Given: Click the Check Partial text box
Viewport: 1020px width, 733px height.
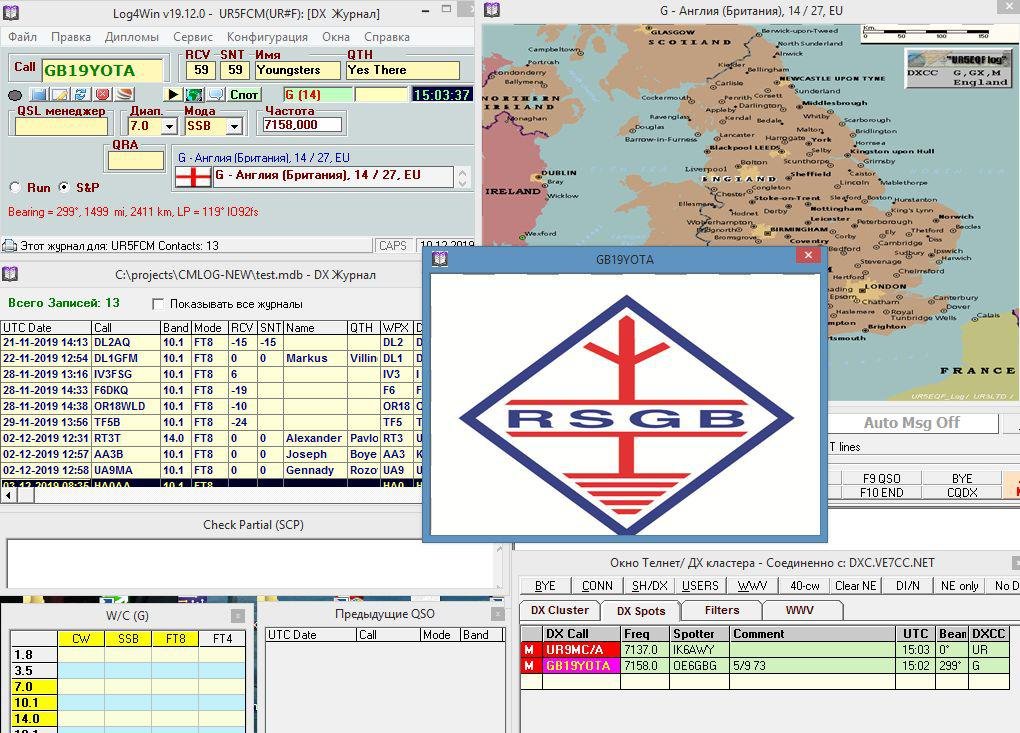Looking at the screenshot, I should click(x=252, y=564).
